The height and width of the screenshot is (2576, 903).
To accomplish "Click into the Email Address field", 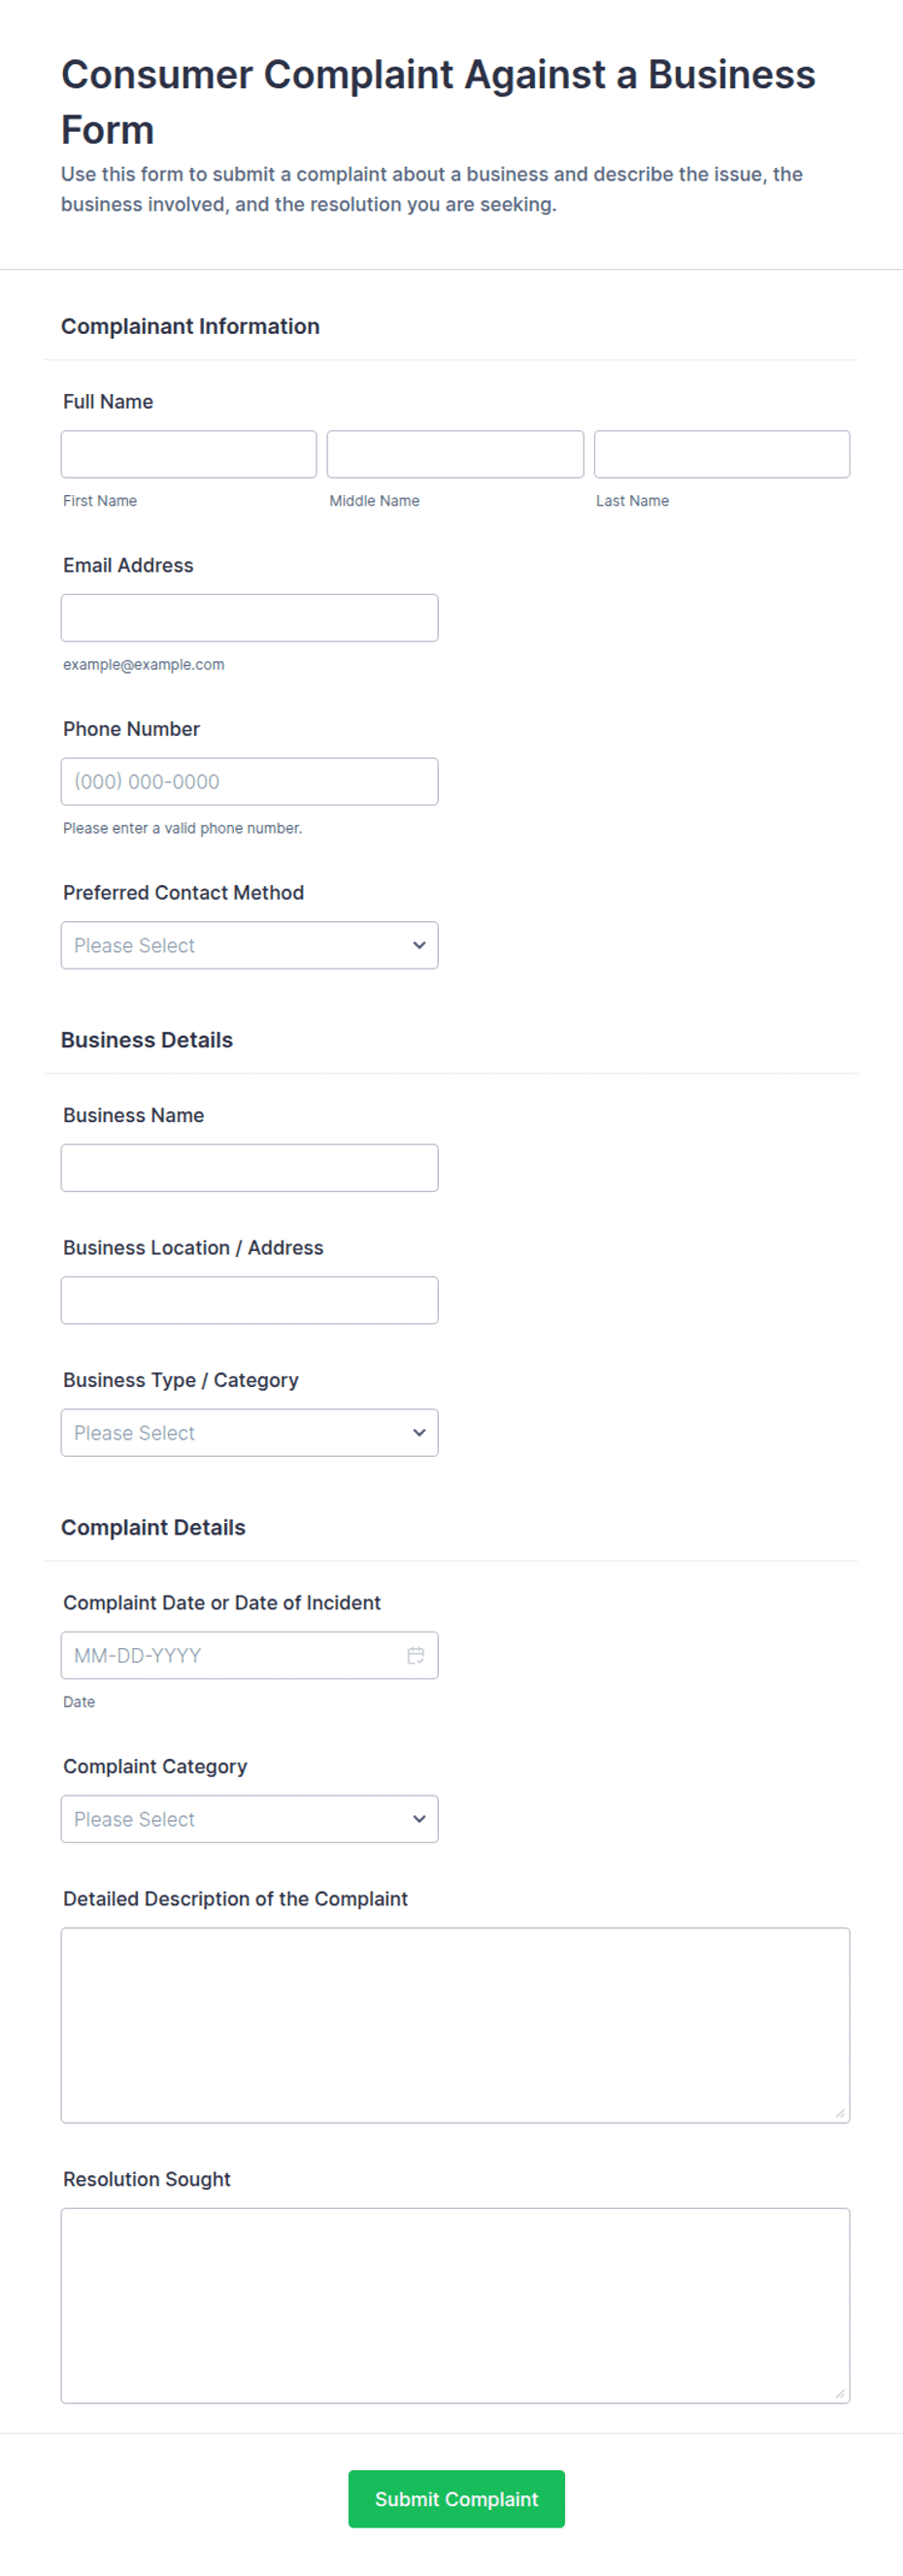I will [249, 617].
